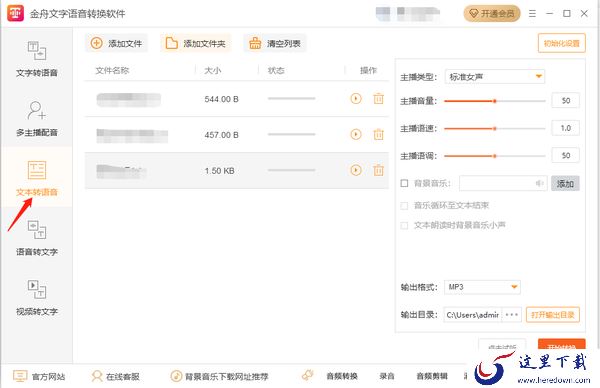Viewport: 600px width, 388px height.
Task: Open the 视频转文字 sidebar section
Action: tap(37, 297)
